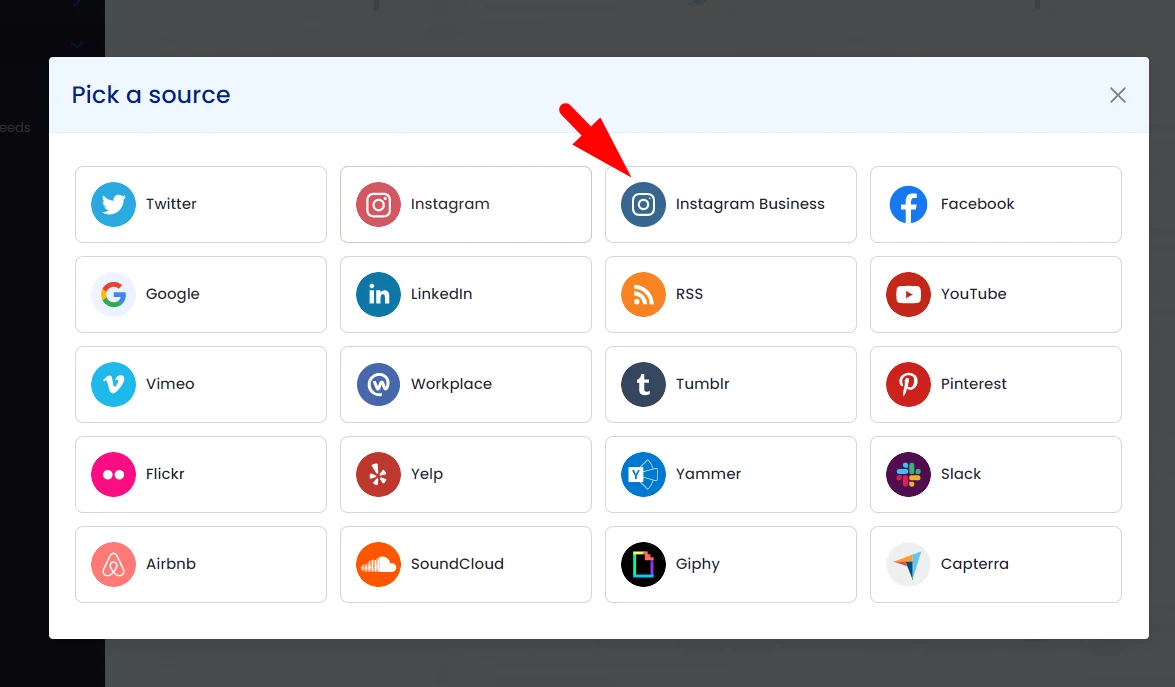Select the Slack logo source

(908, 474)
